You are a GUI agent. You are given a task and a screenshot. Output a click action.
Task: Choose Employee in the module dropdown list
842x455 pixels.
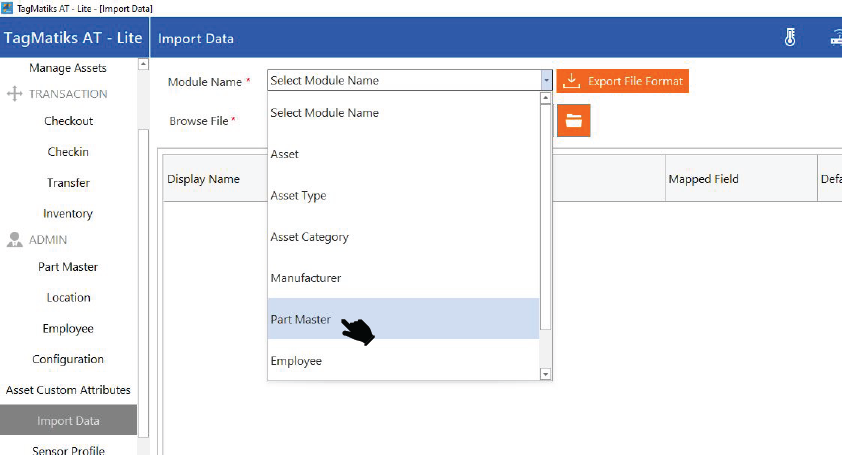[x=296, y=361]
